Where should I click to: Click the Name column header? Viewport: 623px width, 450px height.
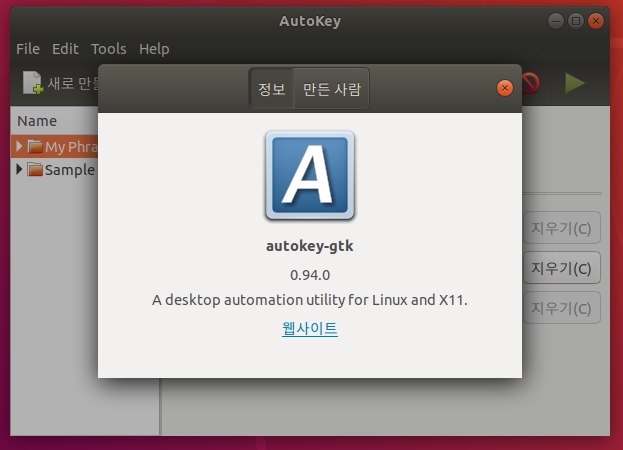pyautogui.click(x=37, y=121)
